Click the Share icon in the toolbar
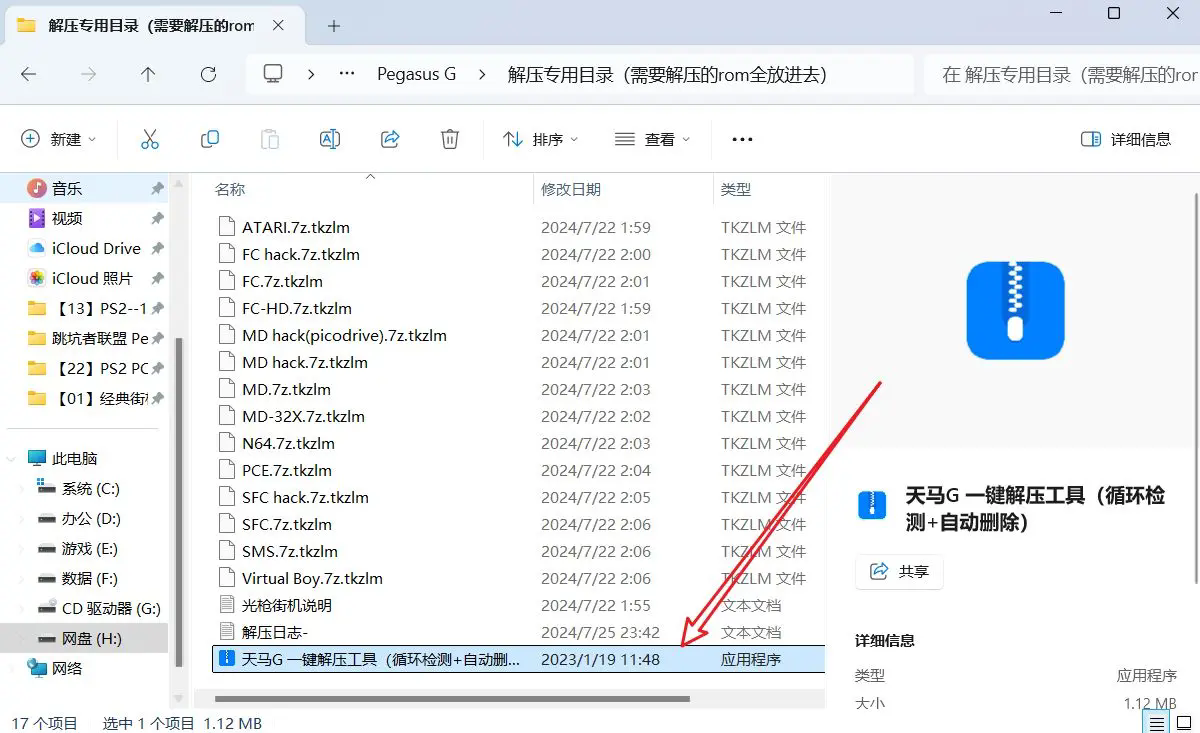The image size is (1200, 733). (390, 139)
